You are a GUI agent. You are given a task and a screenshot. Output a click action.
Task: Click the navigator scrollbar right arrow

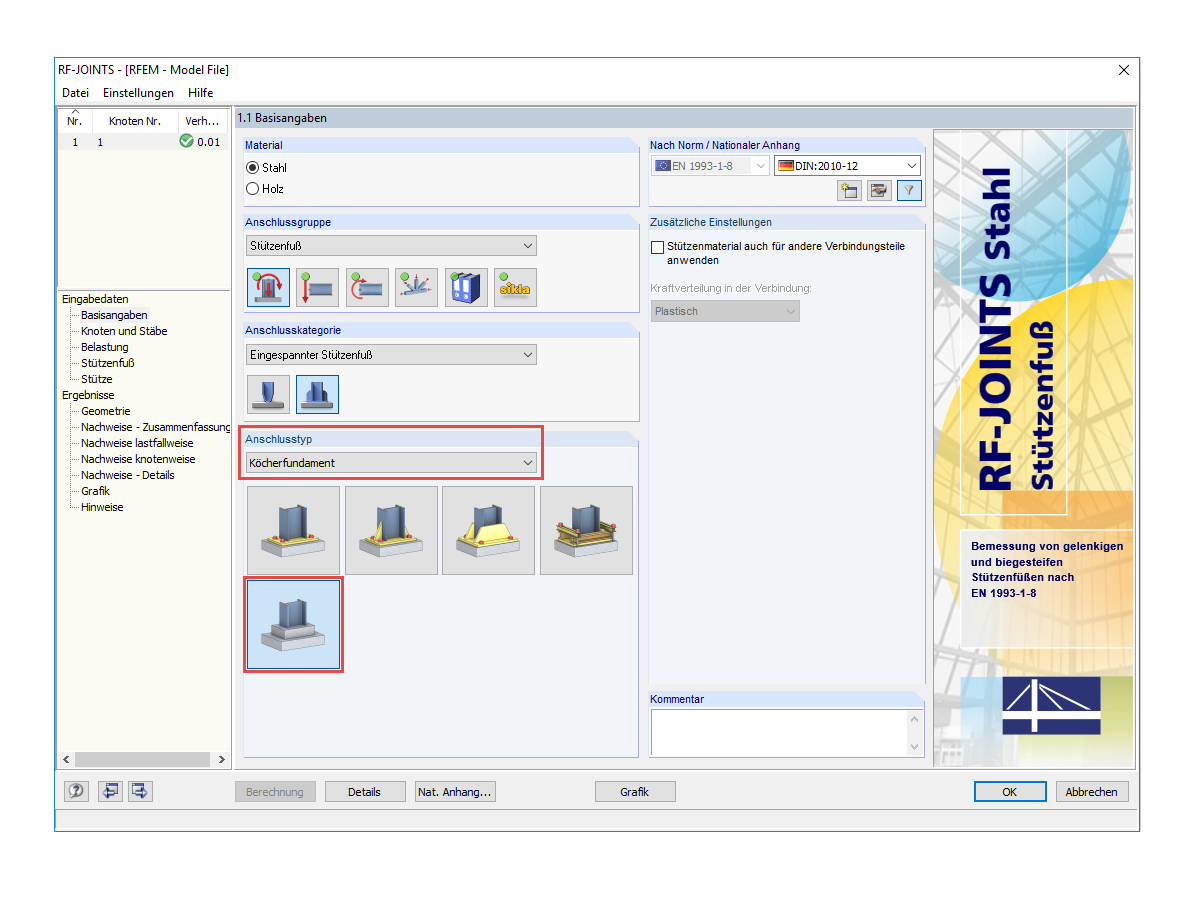coord(222,760)
